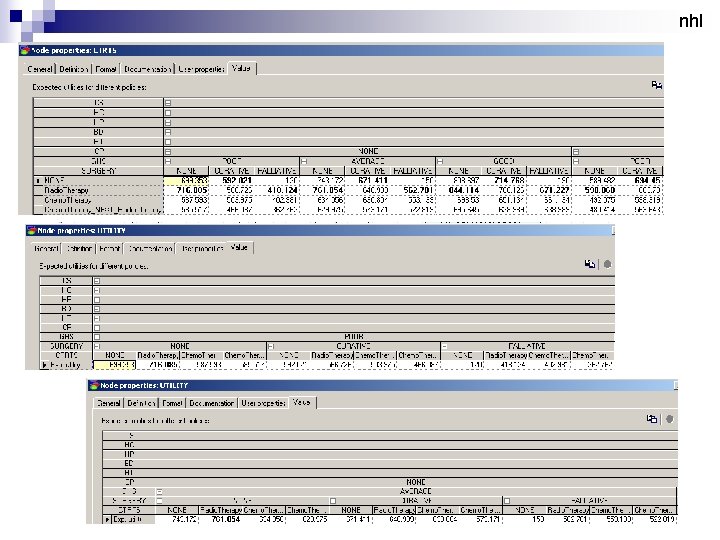Click the copy icon in the UTILITY window showing POOR
The width and height of the screenshot is (720, 540).
[590, 264]
